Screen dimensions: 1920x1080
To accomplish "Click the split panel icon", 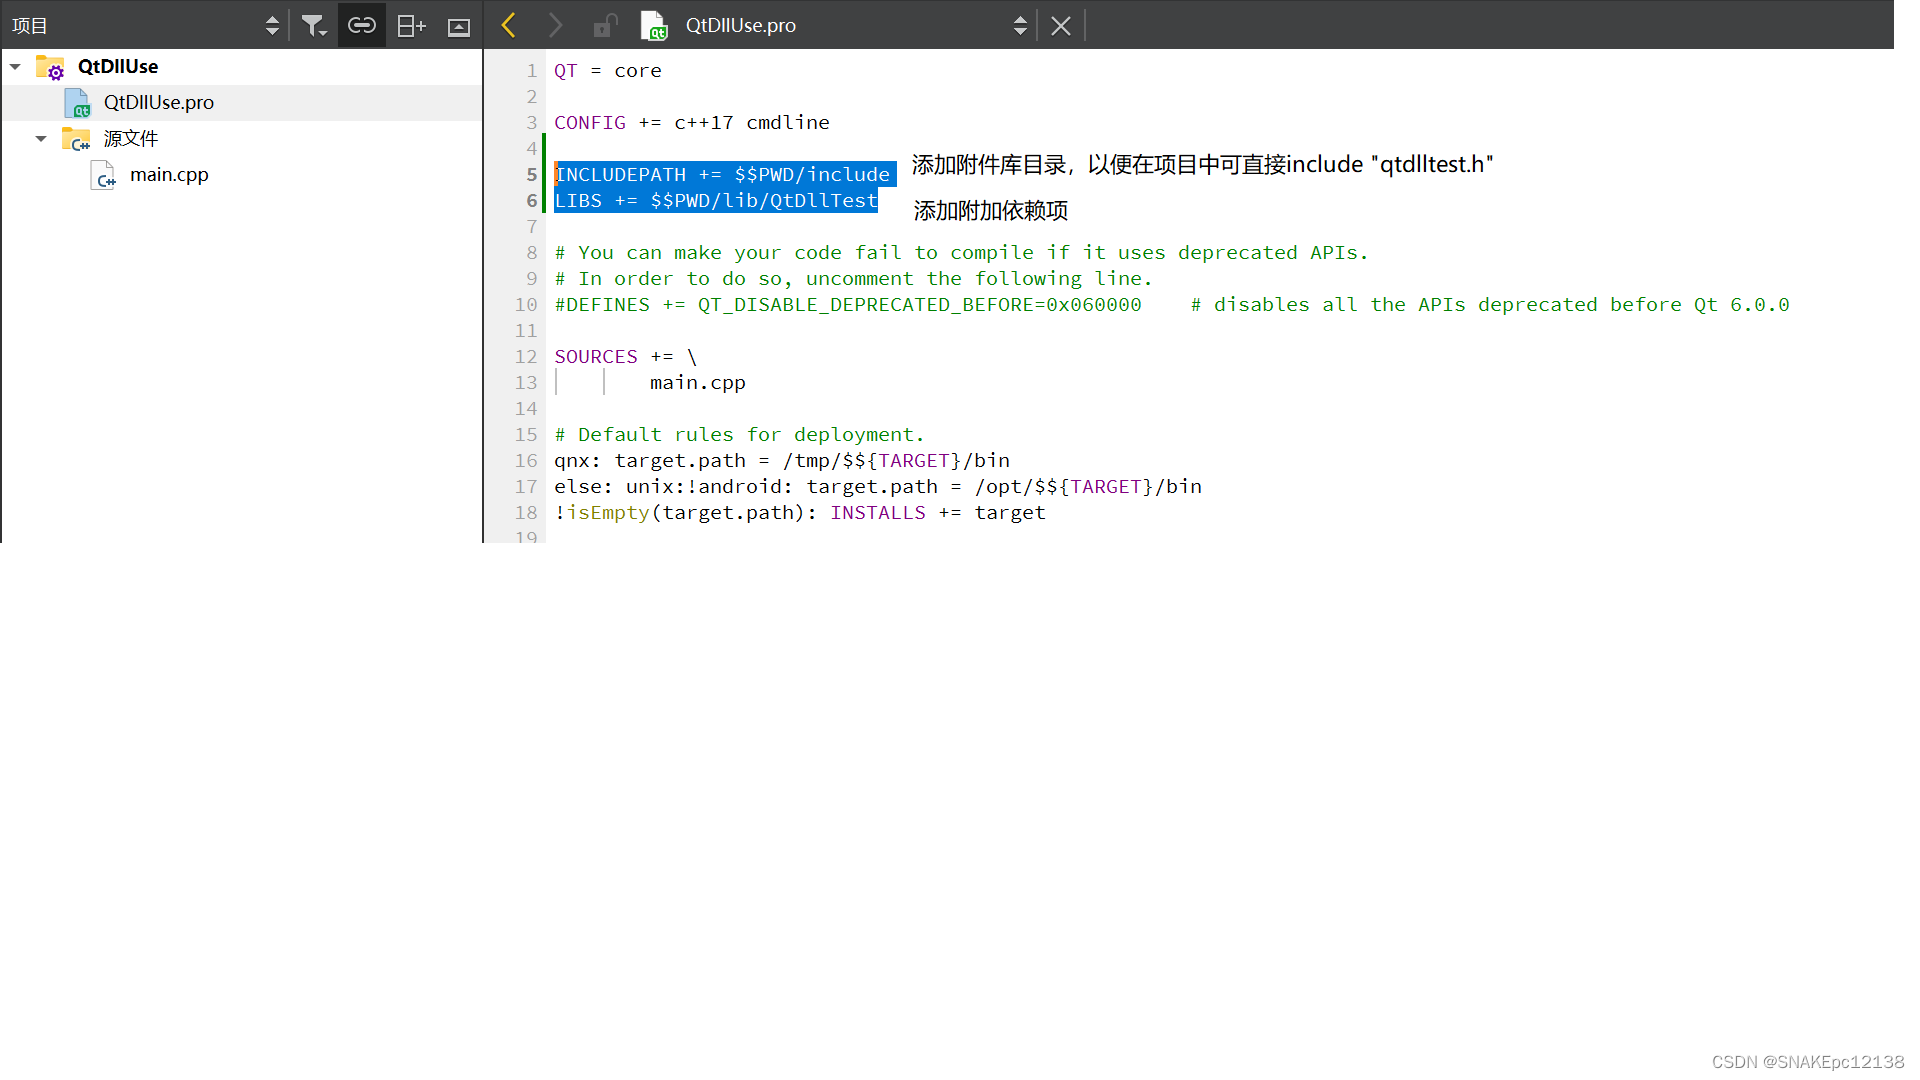I will coord(411,26).
